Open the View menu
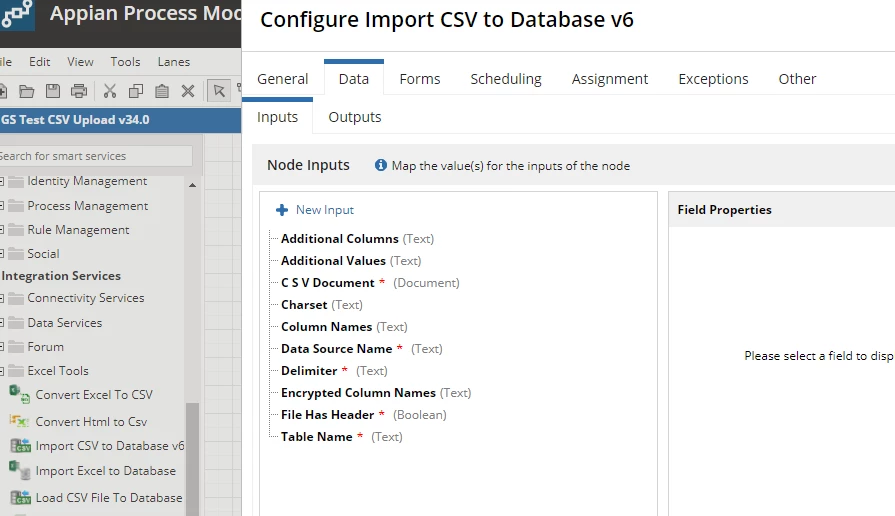Screen dimensions: 895x516 pyautogui.click(x=80, y=62)
